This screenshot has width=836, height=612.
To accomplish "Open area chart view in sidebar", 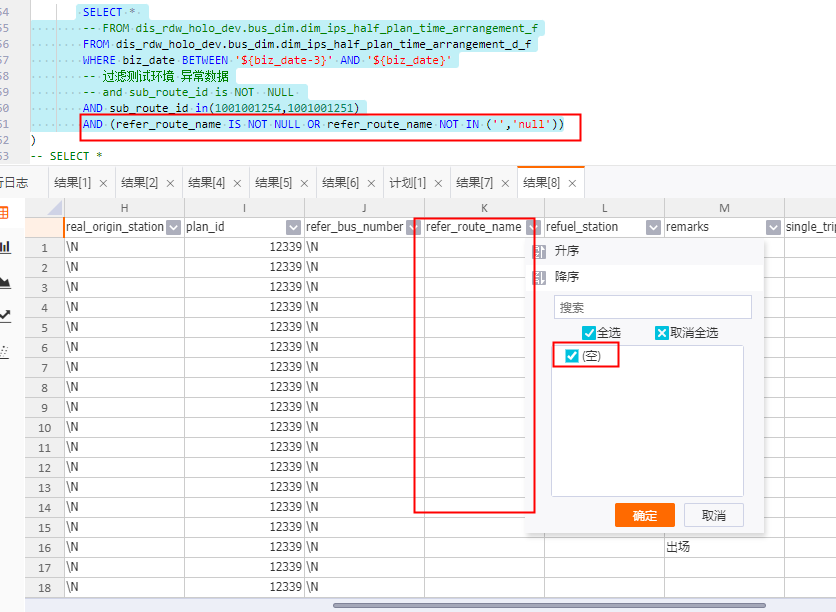I will click(5, 282).
